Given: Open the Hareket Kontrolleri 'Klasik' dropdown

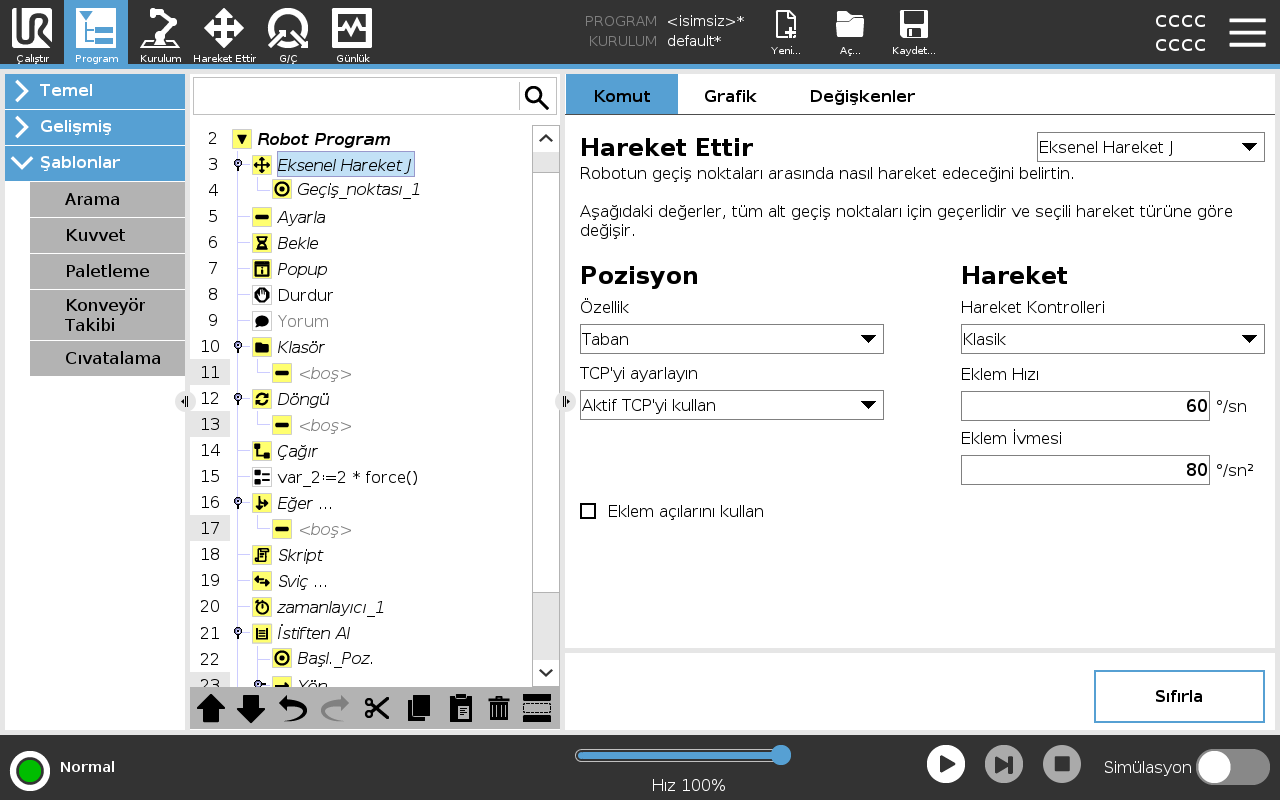Looking at the screenshot, I should click(1112, 339).
